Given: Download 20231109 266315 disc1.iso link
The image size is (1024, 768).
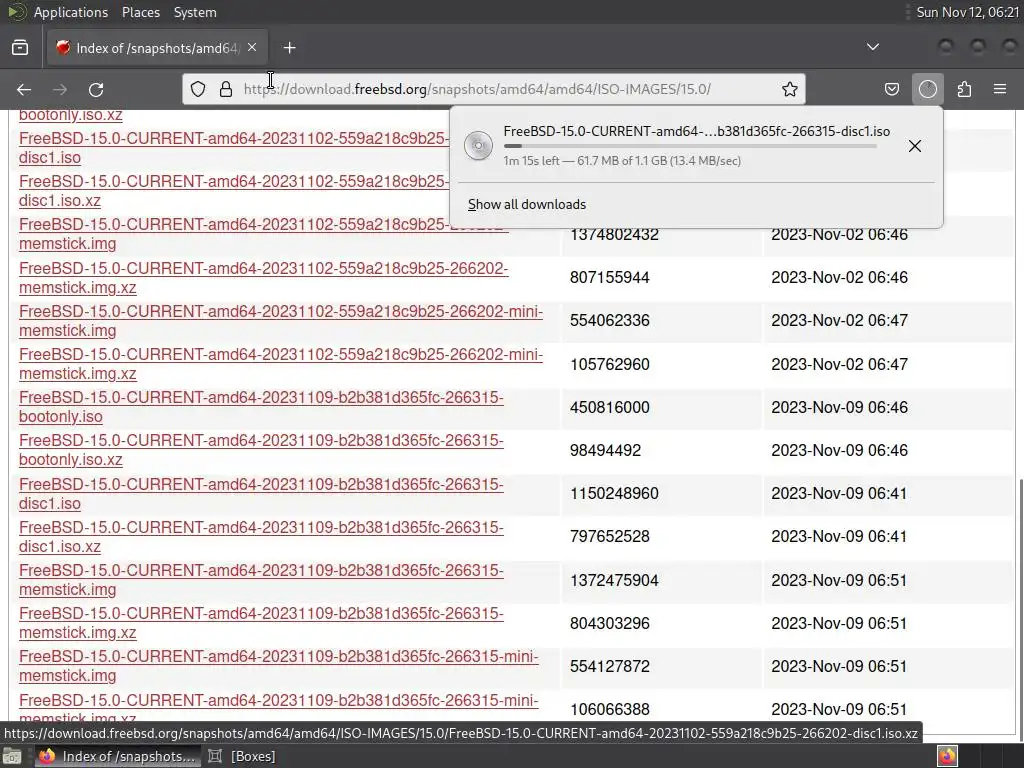Looking at the screenshot, I should [261, 494].
